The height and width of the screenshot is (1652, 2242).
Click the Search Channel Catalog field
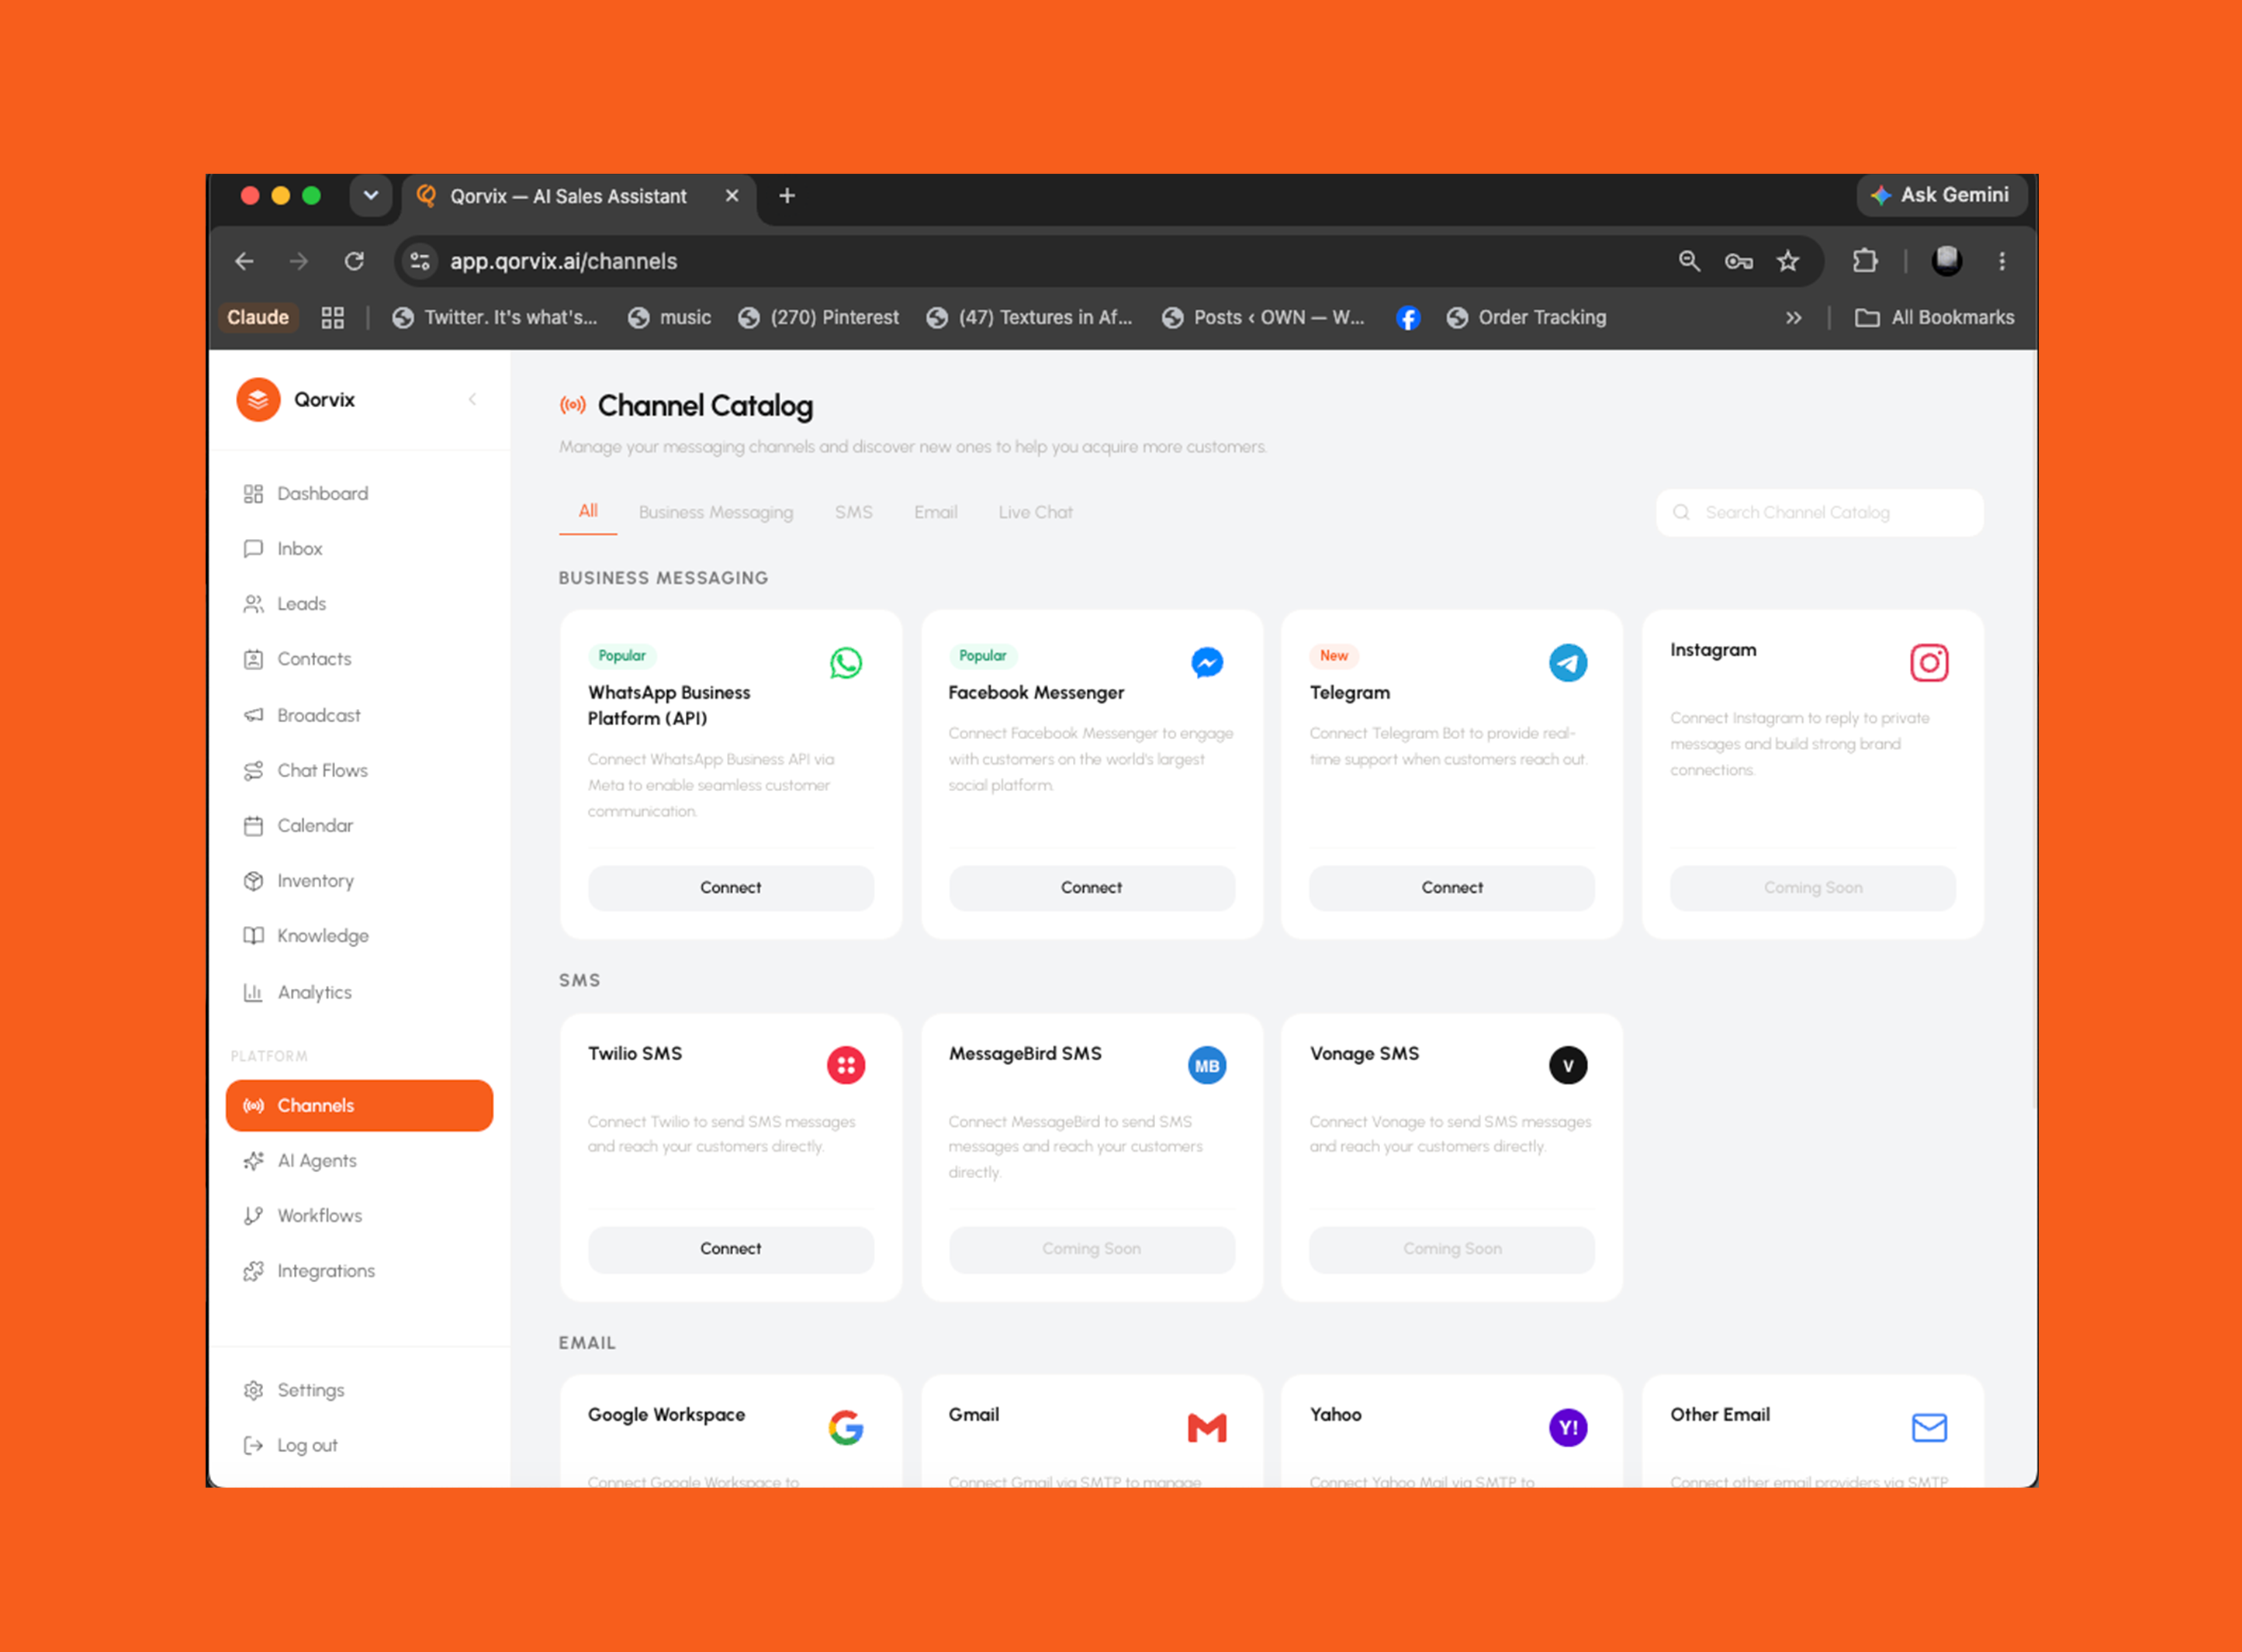tap(1820, 512)
